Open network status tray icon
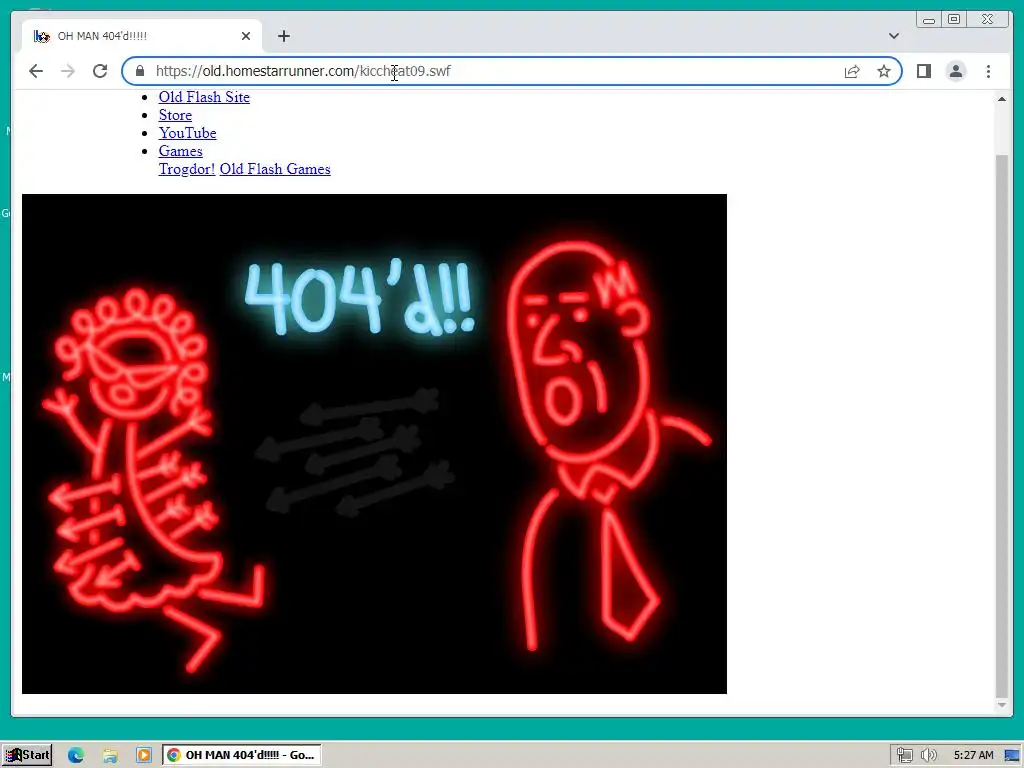The height and width of the screenshot is (768, 1024). 904,755
